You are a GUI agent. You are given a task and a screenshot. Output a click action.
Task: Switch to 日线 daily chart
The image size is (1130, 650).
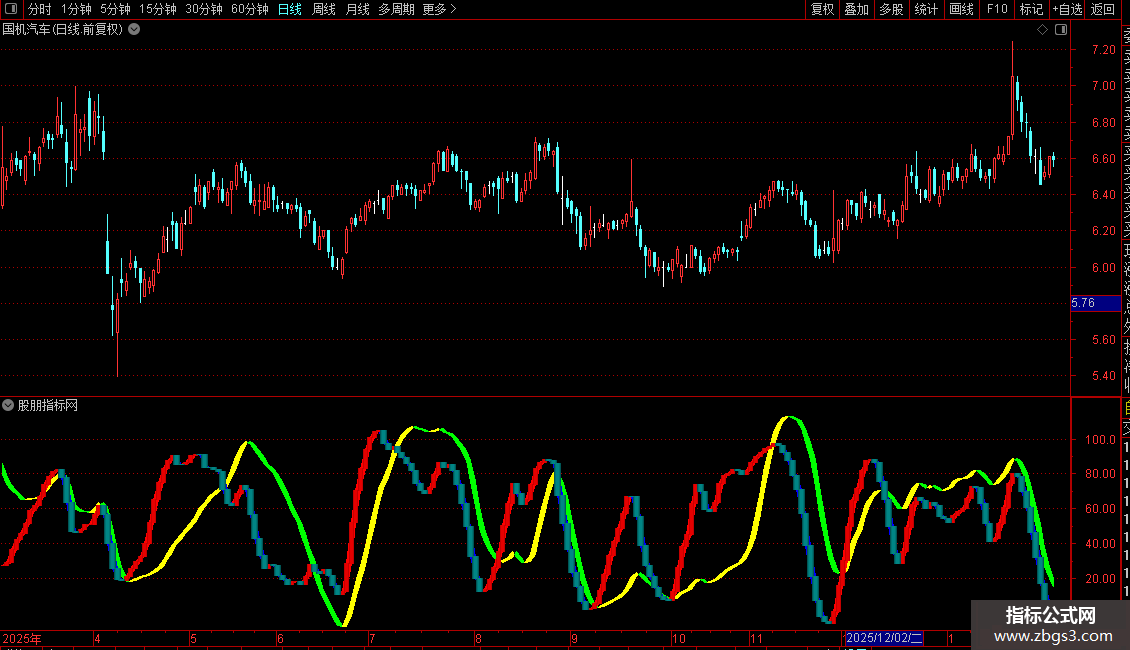pos(290,9)
